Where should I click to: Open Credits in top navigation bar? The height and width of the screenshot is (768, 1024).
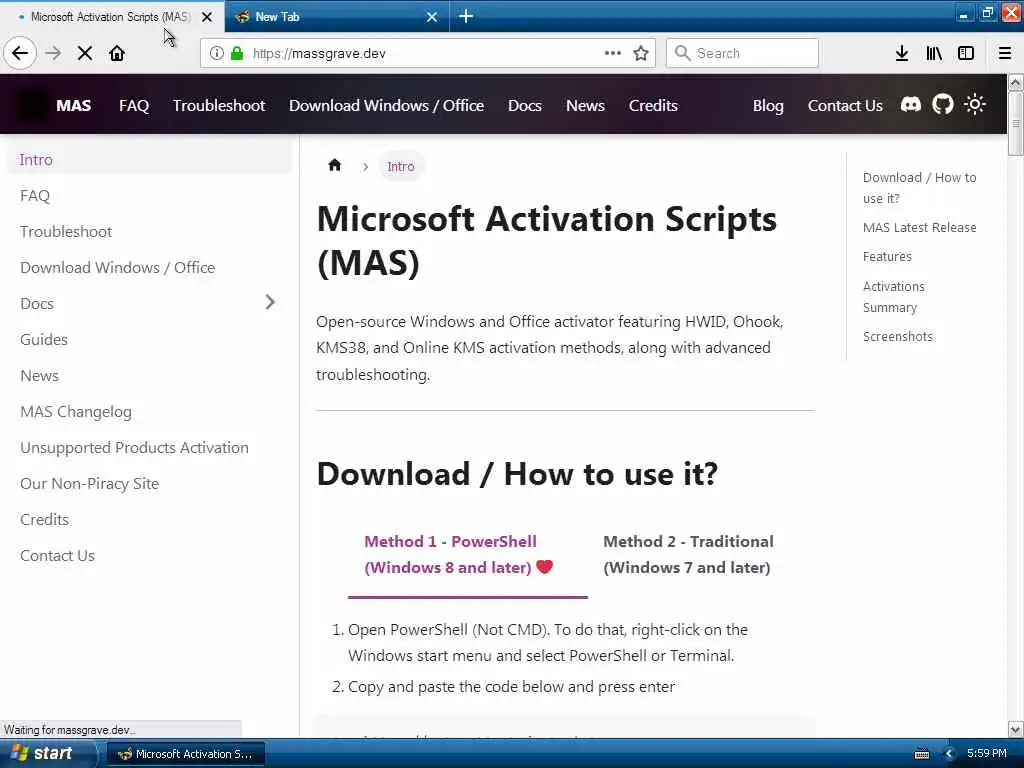[653, 105]
